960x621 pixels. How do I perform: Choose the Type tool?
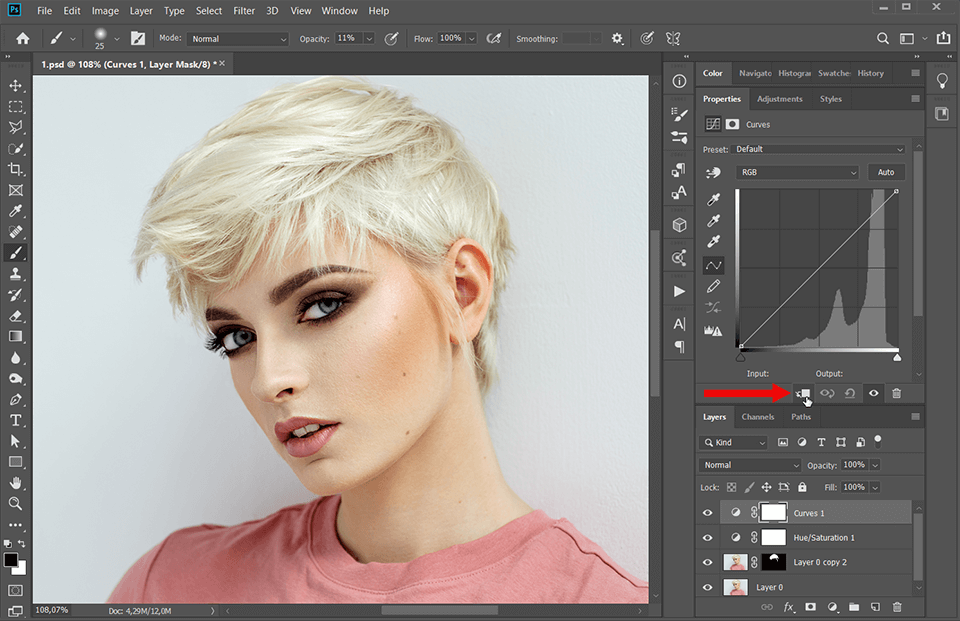(x=15, y=420)
